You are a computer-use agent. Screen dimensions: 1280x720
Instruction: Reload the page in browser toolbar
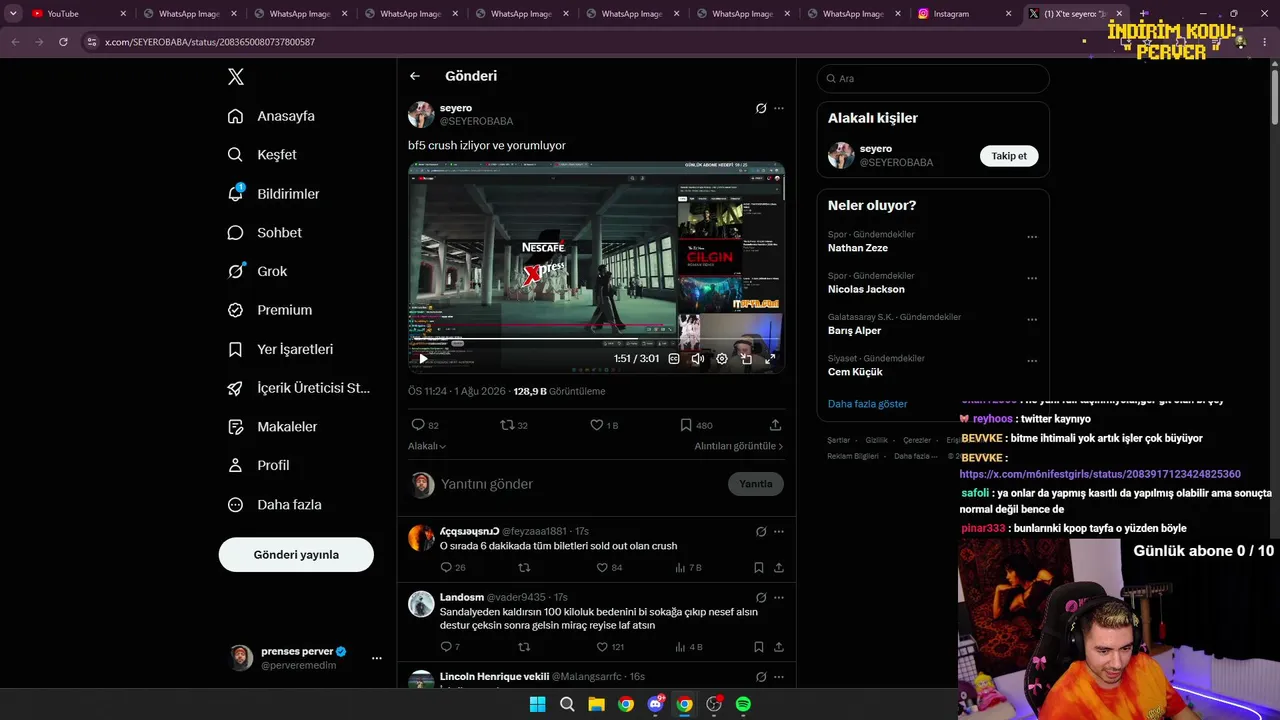(63, 42)
